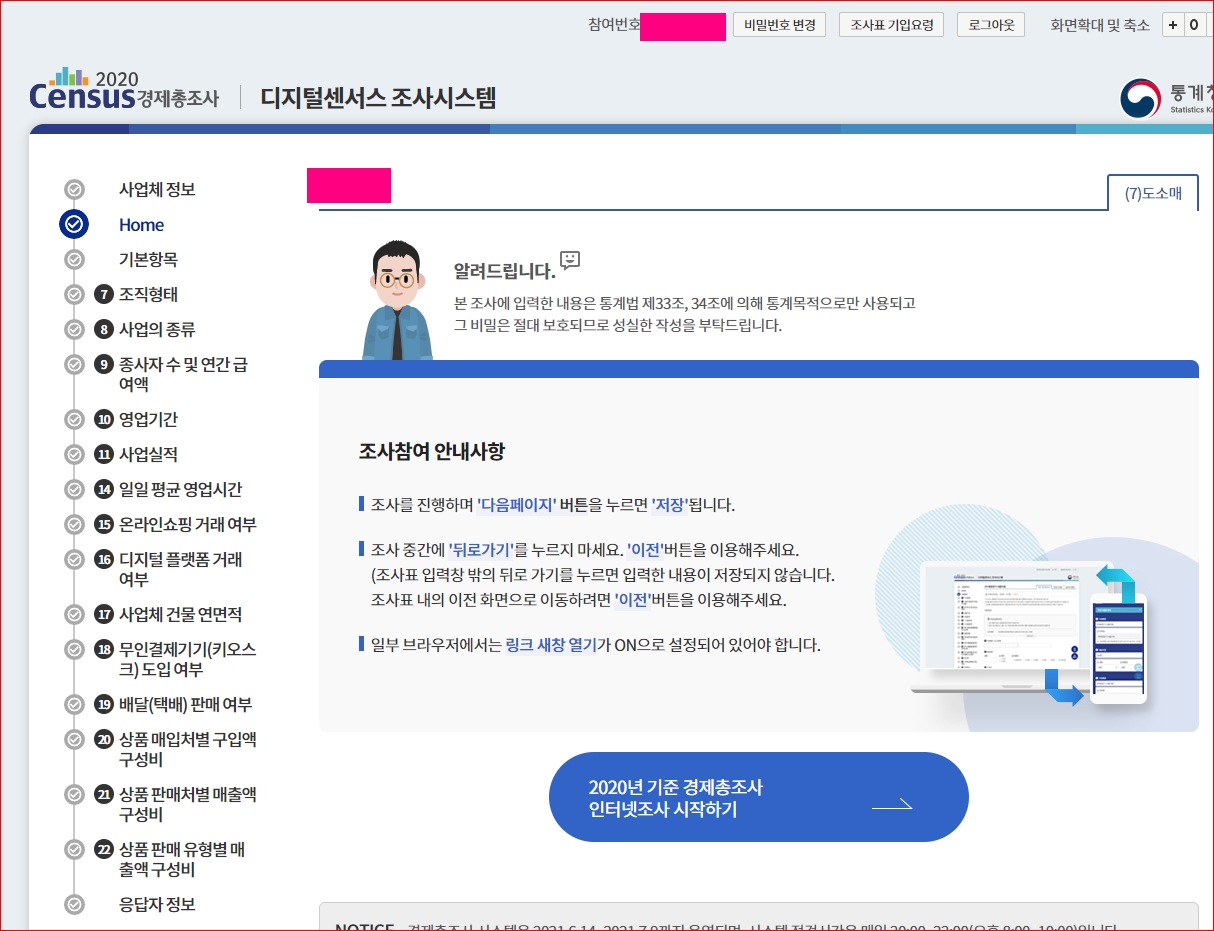Click the 디지털센서스 조사시스템 title
This screenshot has width=1214, height=931.
click(378, 98)
